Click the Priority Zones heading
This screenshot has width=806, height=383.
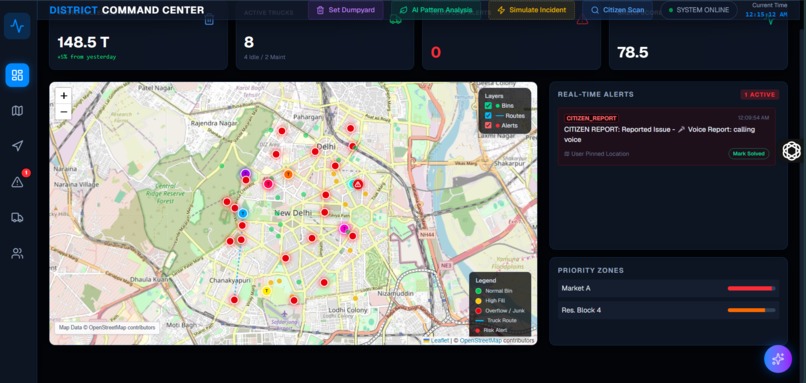pyautogui.click(x=591, y=270)
